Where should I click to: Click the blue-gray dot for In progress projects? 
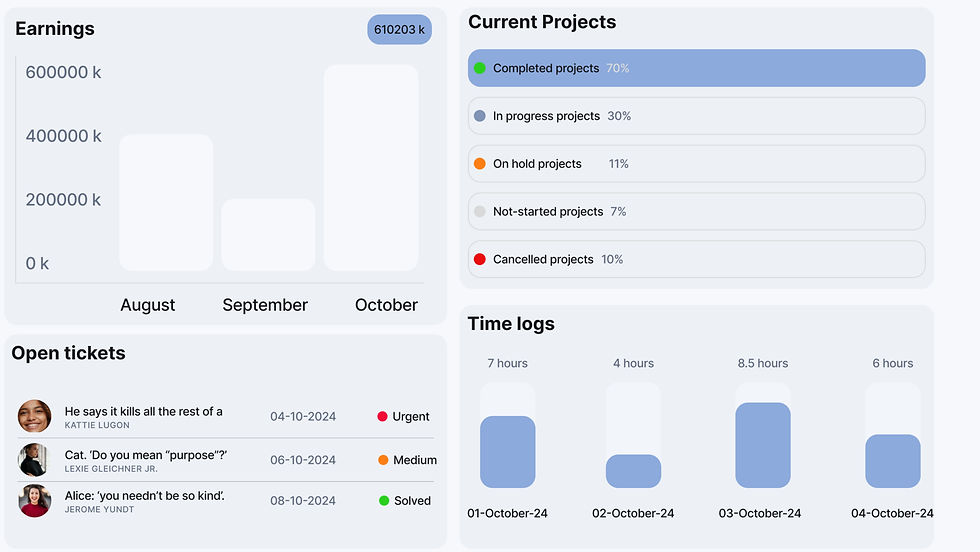click(x=479, y=116)
